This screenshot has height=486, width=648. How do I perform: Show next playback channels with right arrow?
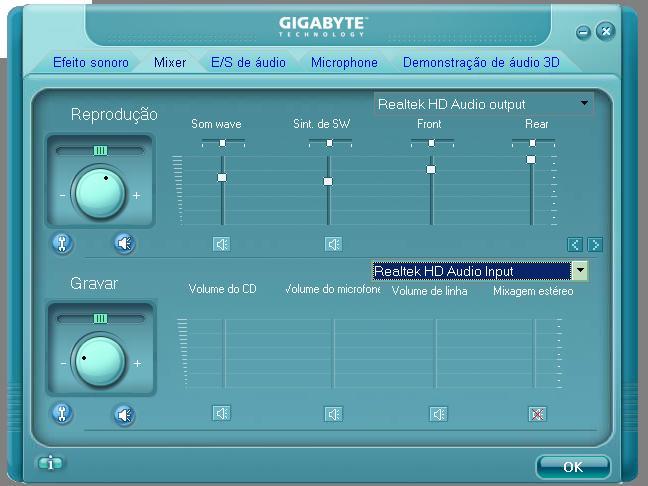pos(596,245)
